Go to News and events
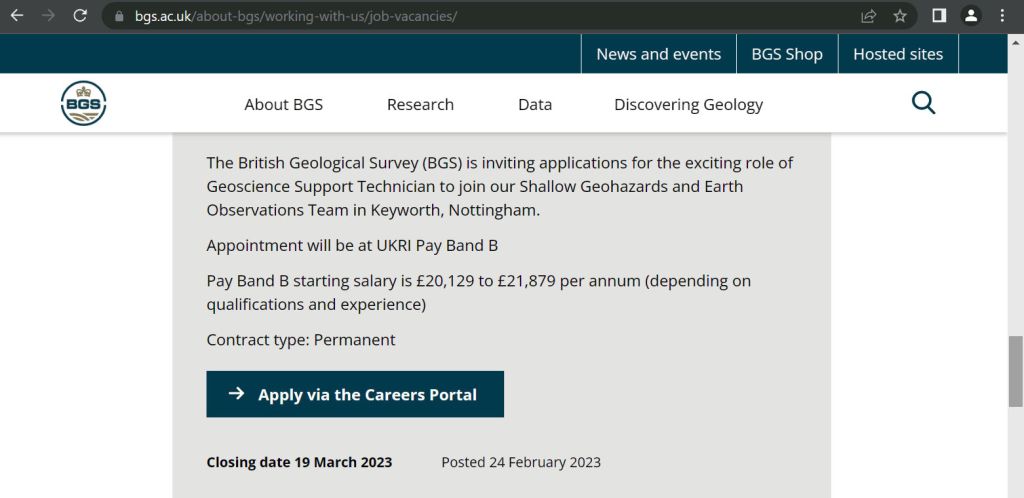 [658, 54]
